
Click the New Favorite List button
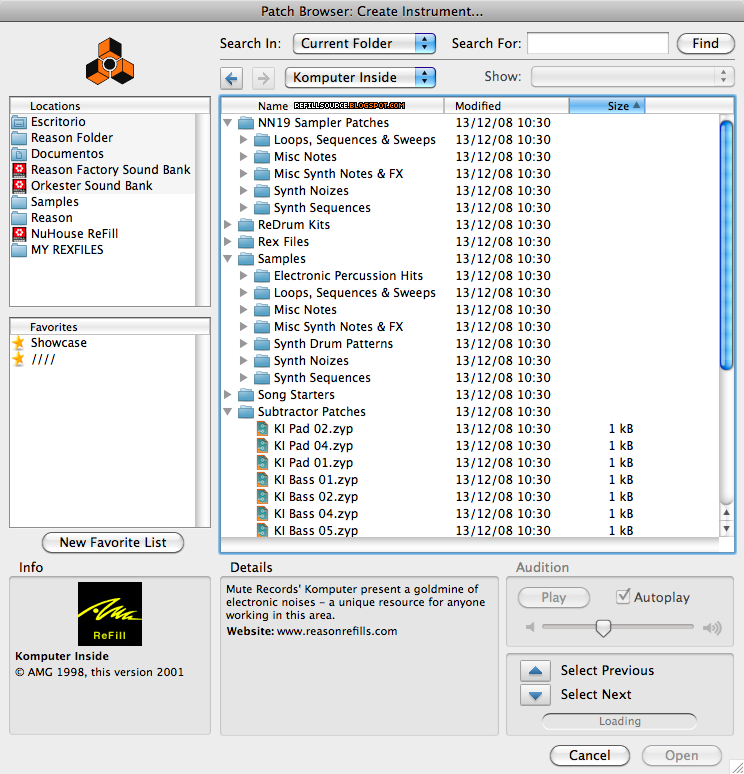(x=113, y=542)
